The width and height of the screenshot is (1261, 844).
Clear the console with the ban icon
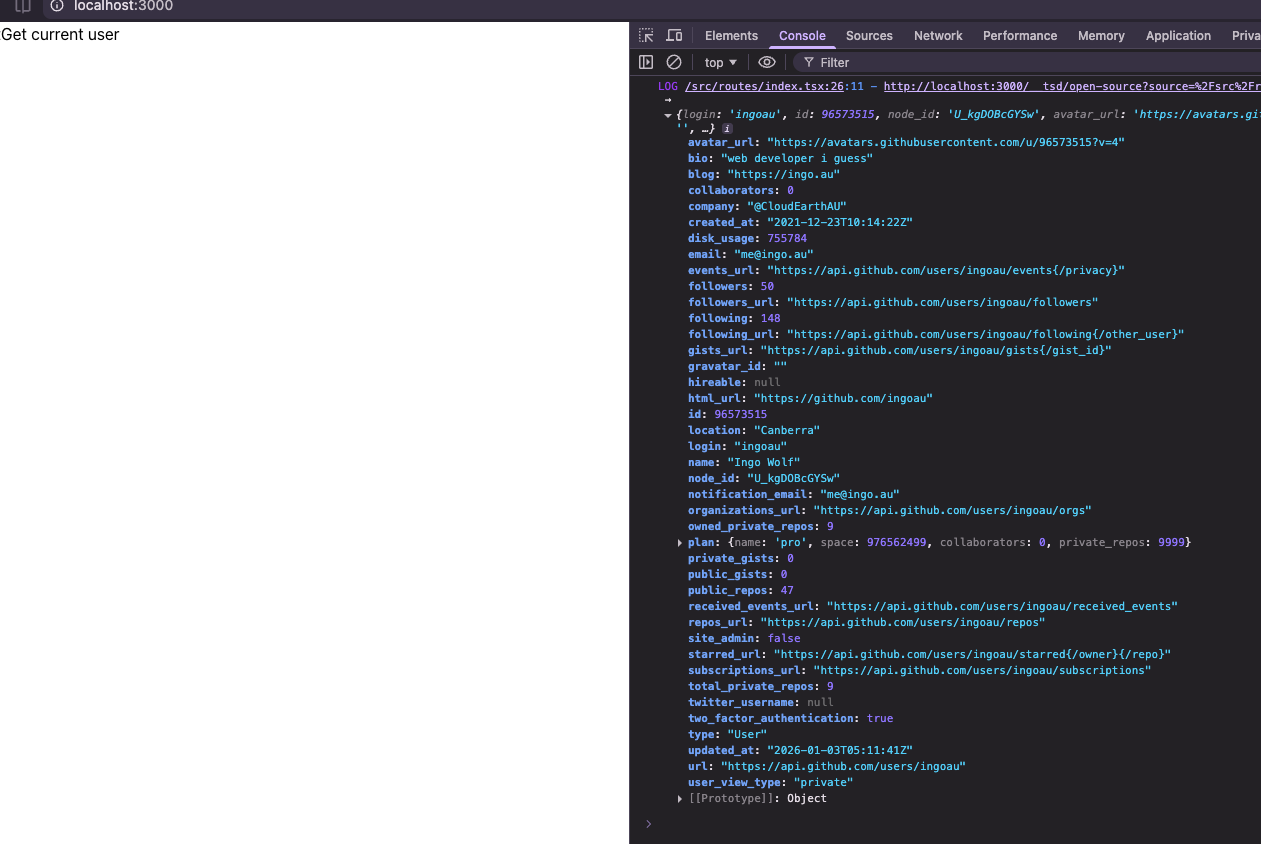coord(674,62)
